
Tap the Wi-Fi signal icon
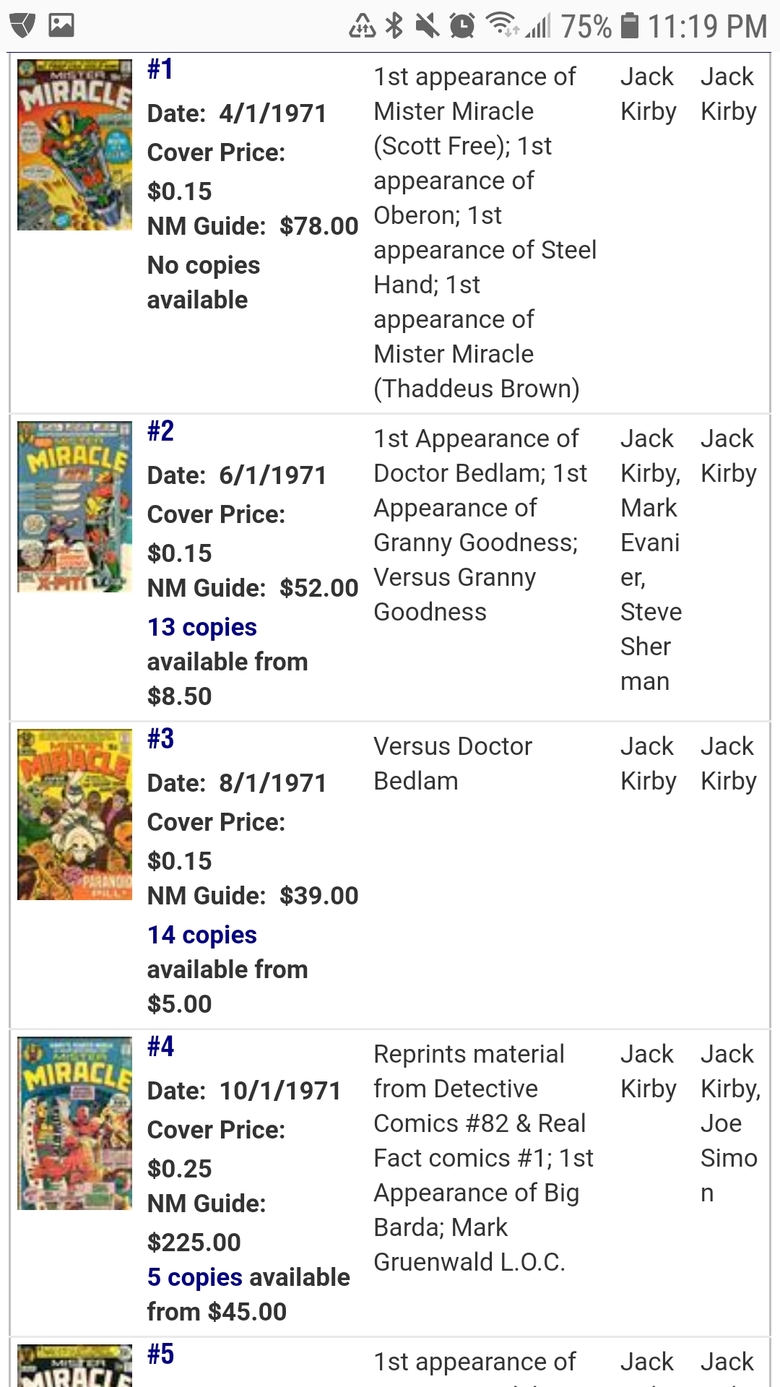(x=500, y=26)
